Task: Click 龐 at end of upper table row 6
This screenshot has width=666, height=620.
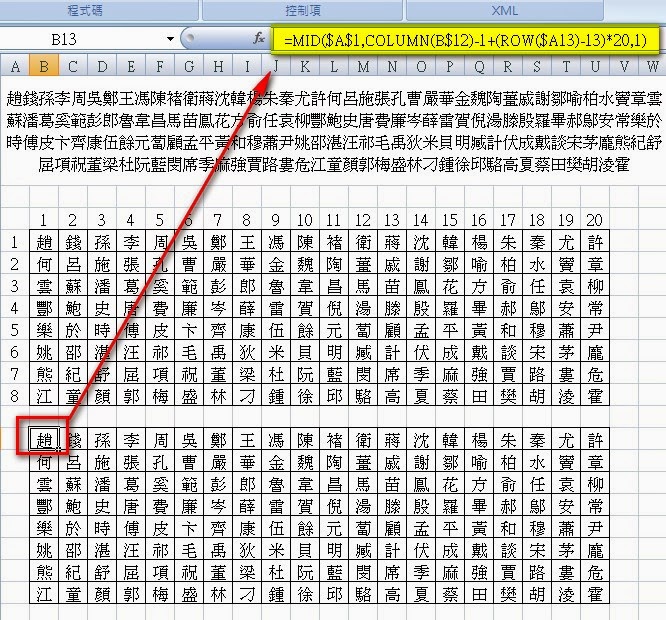Action: [595, 352]
